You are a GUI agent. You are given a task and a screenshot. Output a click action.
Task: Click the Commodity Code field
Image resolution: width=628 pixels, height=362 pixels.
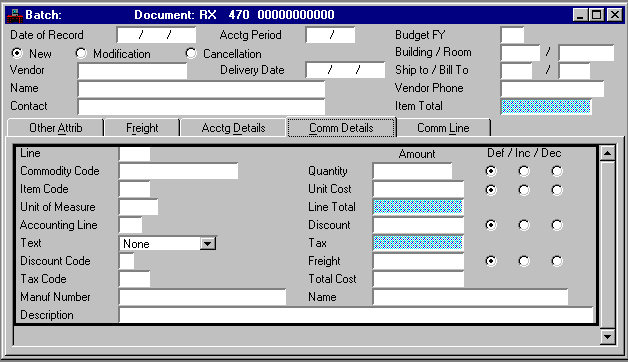pos(179,171)
